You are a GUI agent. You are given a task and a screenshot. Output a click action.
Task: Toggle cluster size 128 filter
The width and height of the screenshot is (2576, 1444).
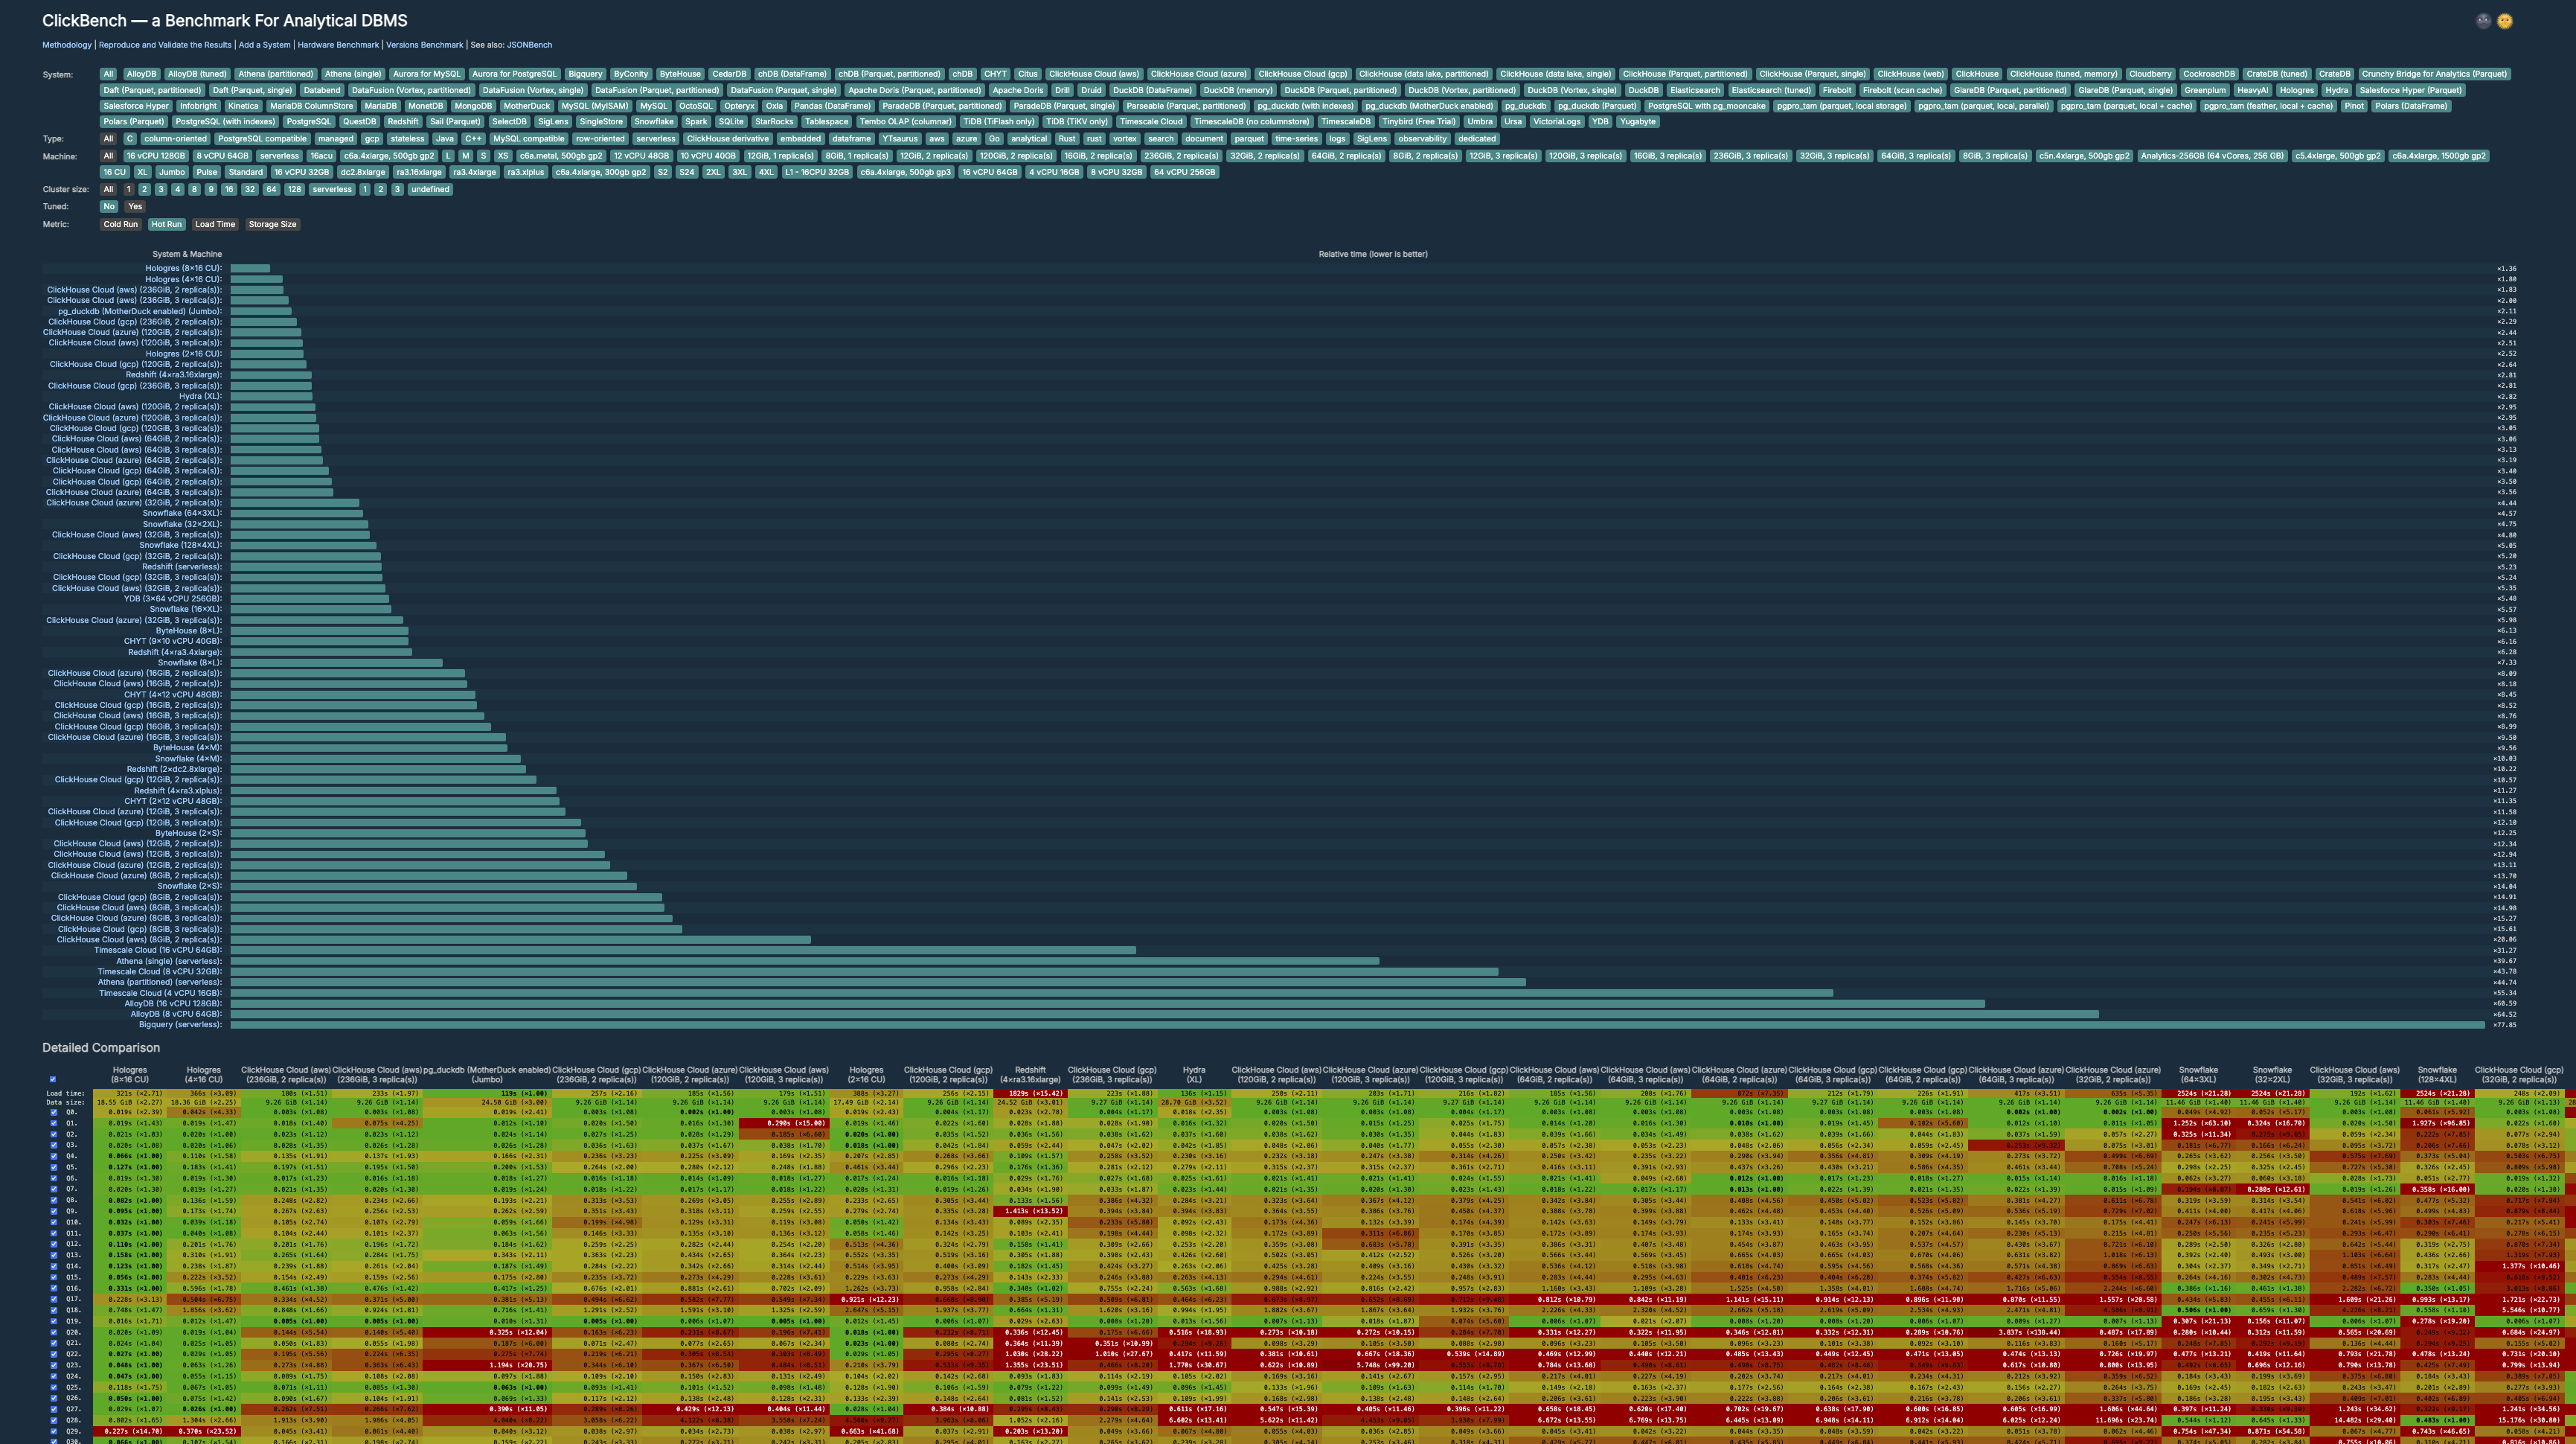coord(294,190)
